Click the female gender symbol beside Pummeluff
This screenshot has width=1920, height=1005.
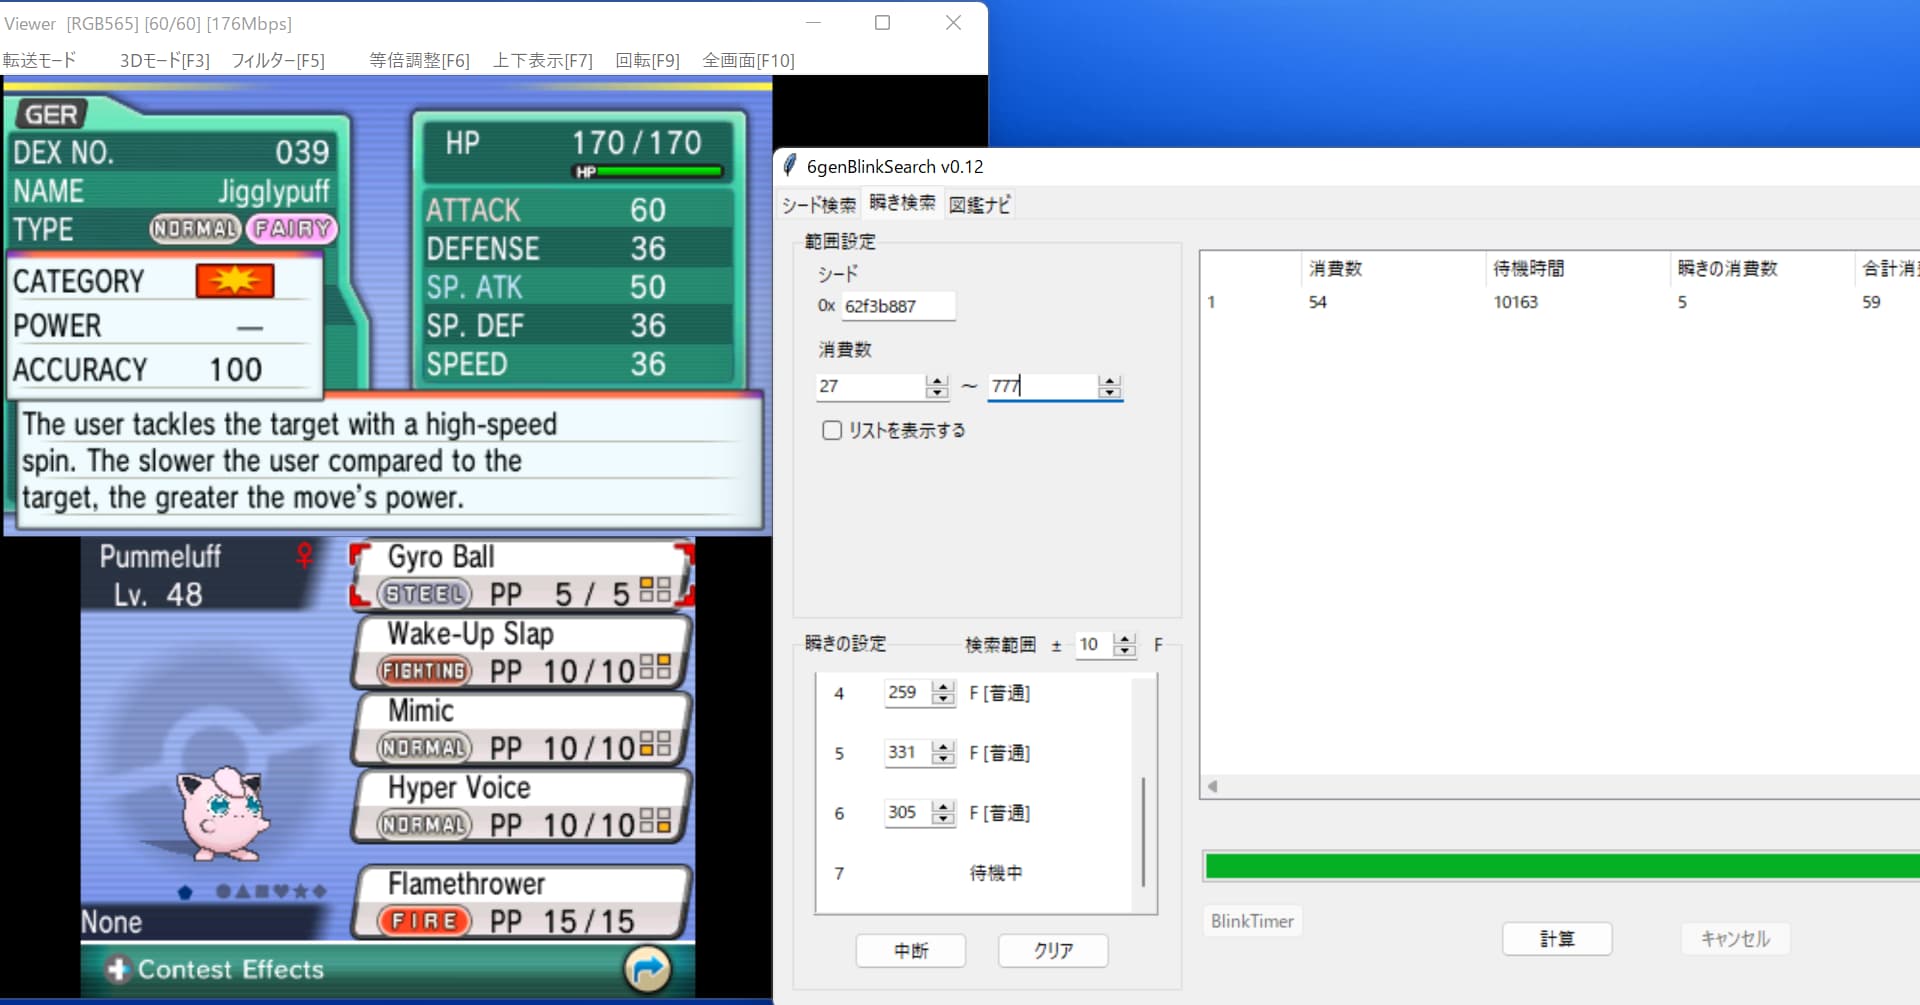304,555
